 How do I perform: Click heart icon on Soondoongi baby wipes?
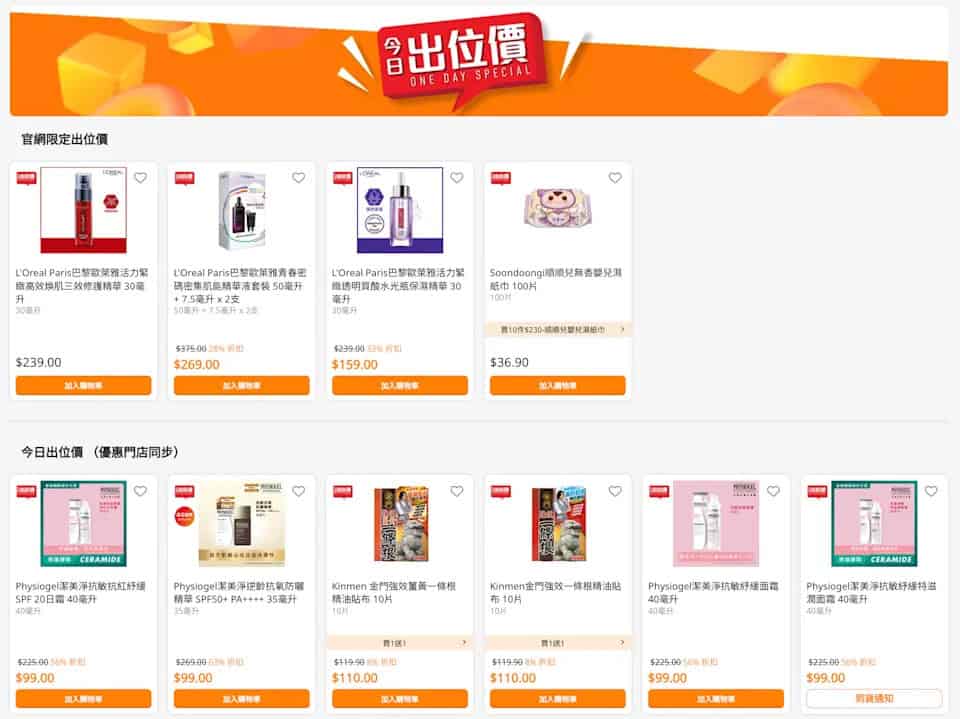click(615, 178)
